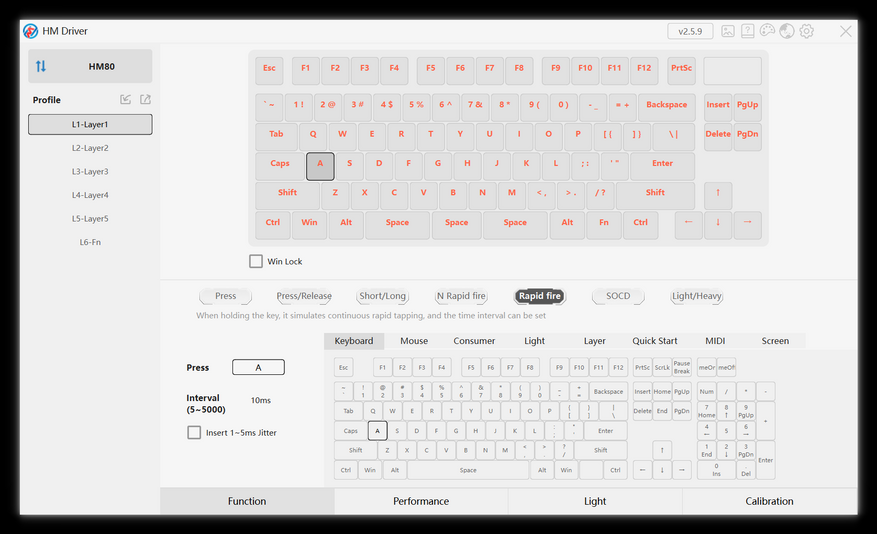
Task: Pick the right arrow in the gray key picker
Action: [681, 470]
